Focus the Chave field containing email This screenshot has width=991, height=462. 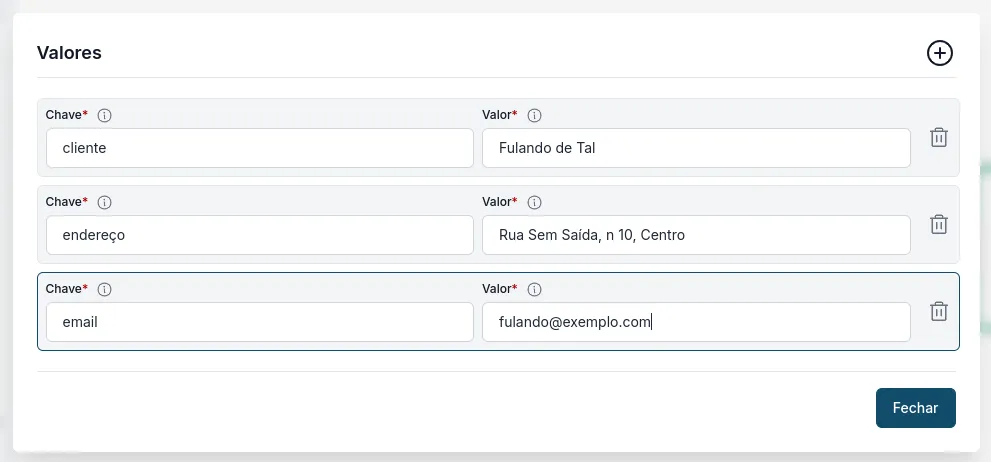pyautogui.click(x=260, y=322)
